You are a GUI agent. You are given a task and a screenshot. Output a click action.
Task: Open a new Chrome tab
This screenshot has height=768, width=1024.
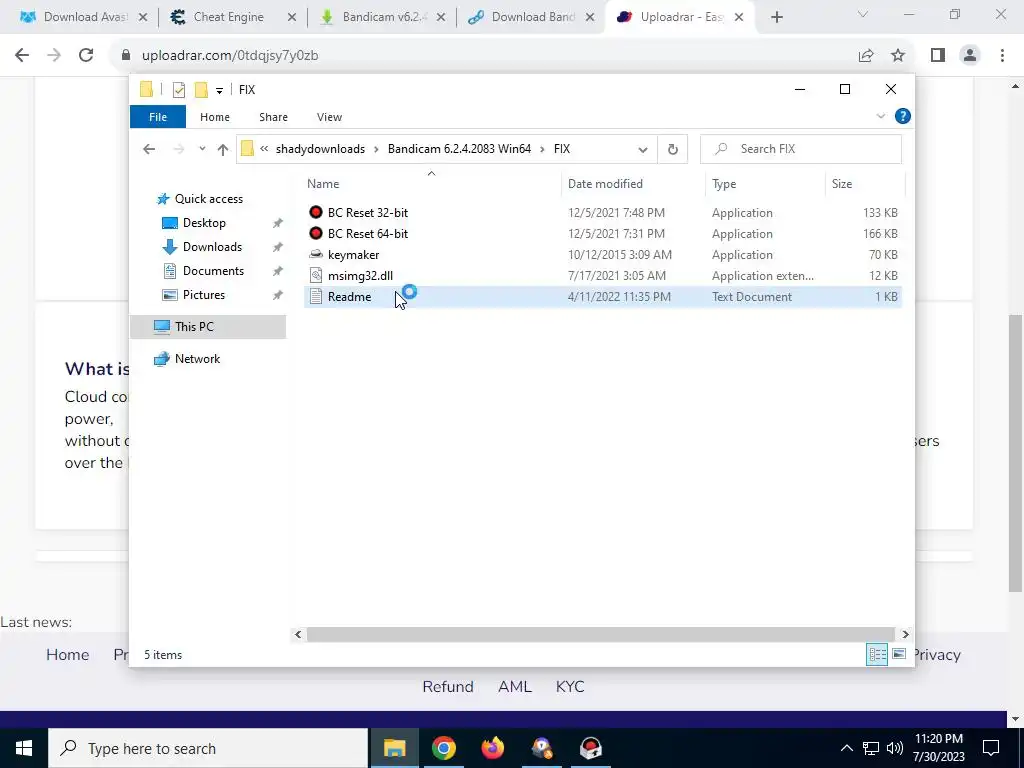coord(776,18)
